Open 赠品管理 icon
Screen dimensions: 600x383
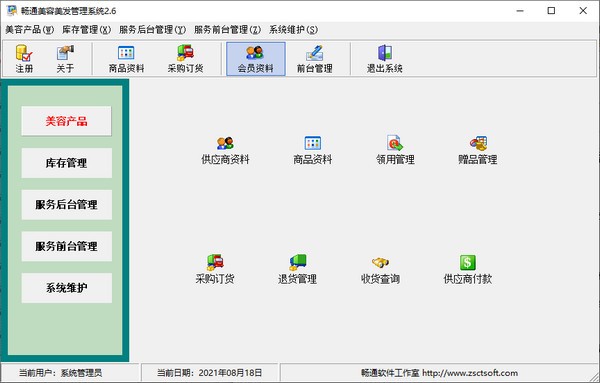[478, 151]
